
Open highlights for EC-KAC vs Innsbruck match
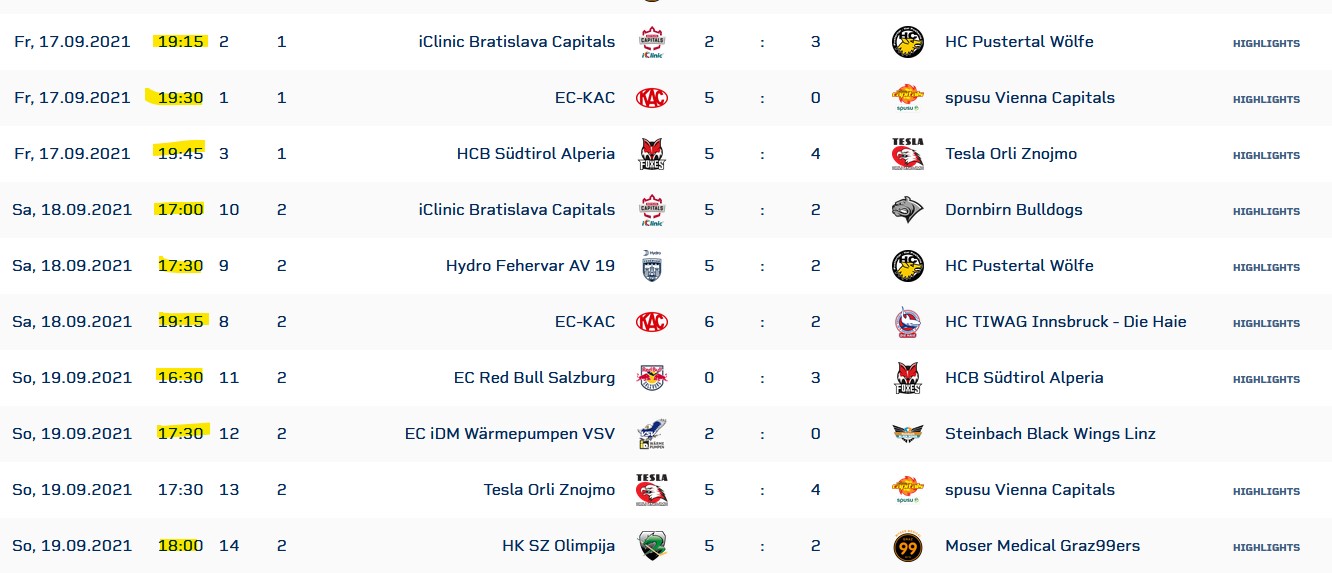(1266, 323)
